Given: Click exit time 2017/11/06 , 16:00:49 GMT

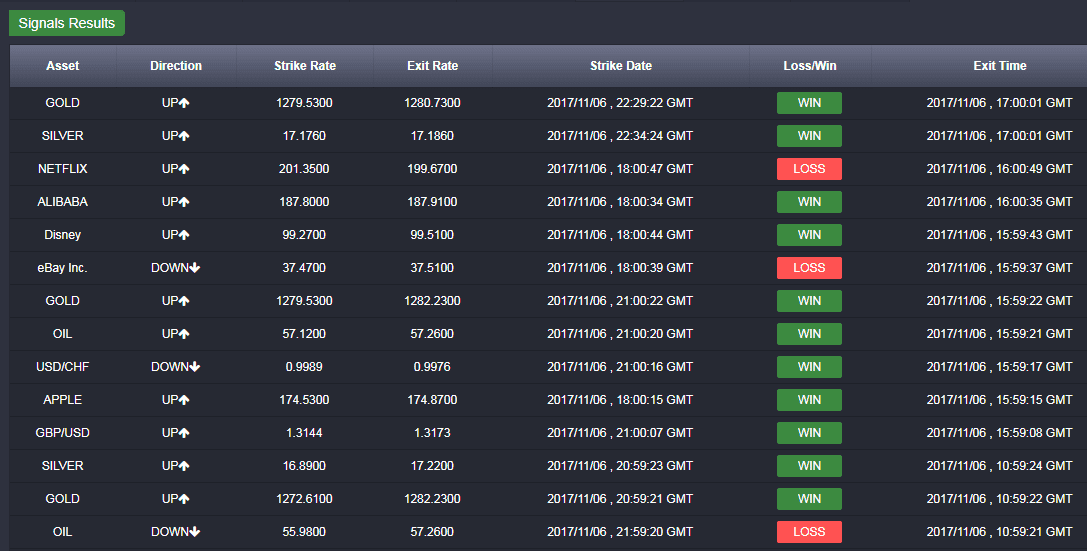Looking at the screenshot, I should pos(1000,169).
